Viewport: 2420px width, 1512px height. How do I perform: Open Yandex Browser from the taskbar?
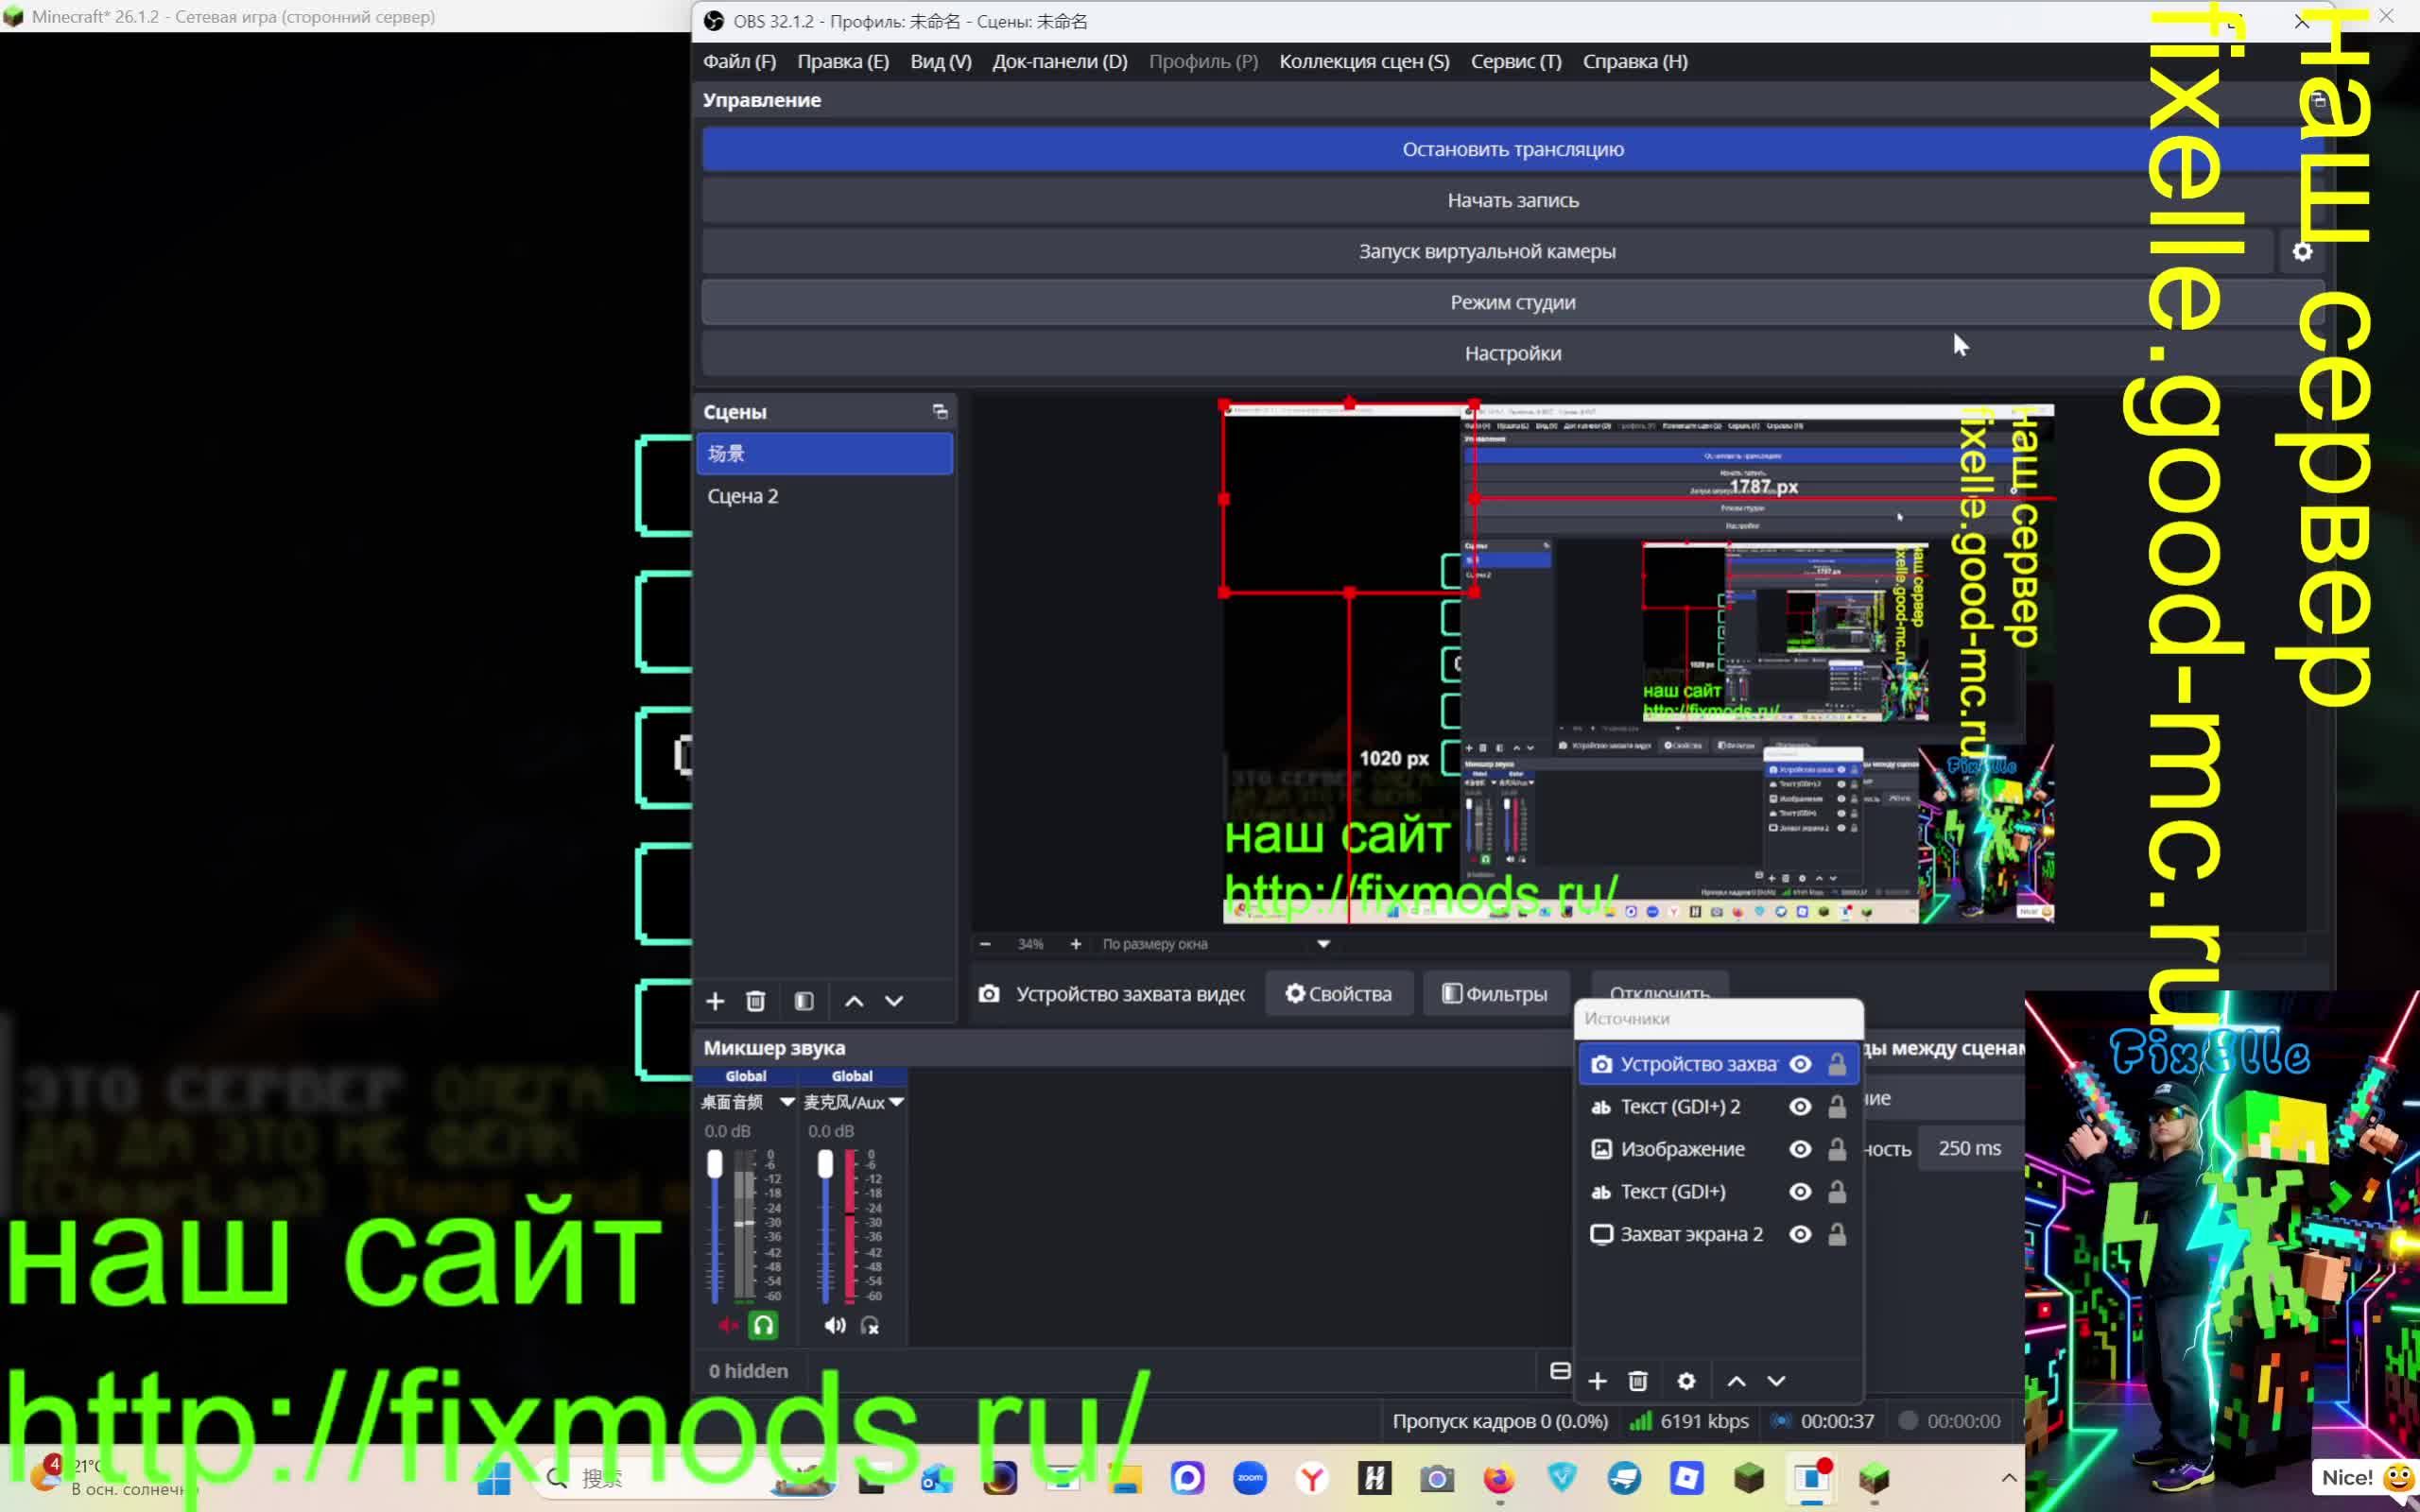pos(1312,1478)
